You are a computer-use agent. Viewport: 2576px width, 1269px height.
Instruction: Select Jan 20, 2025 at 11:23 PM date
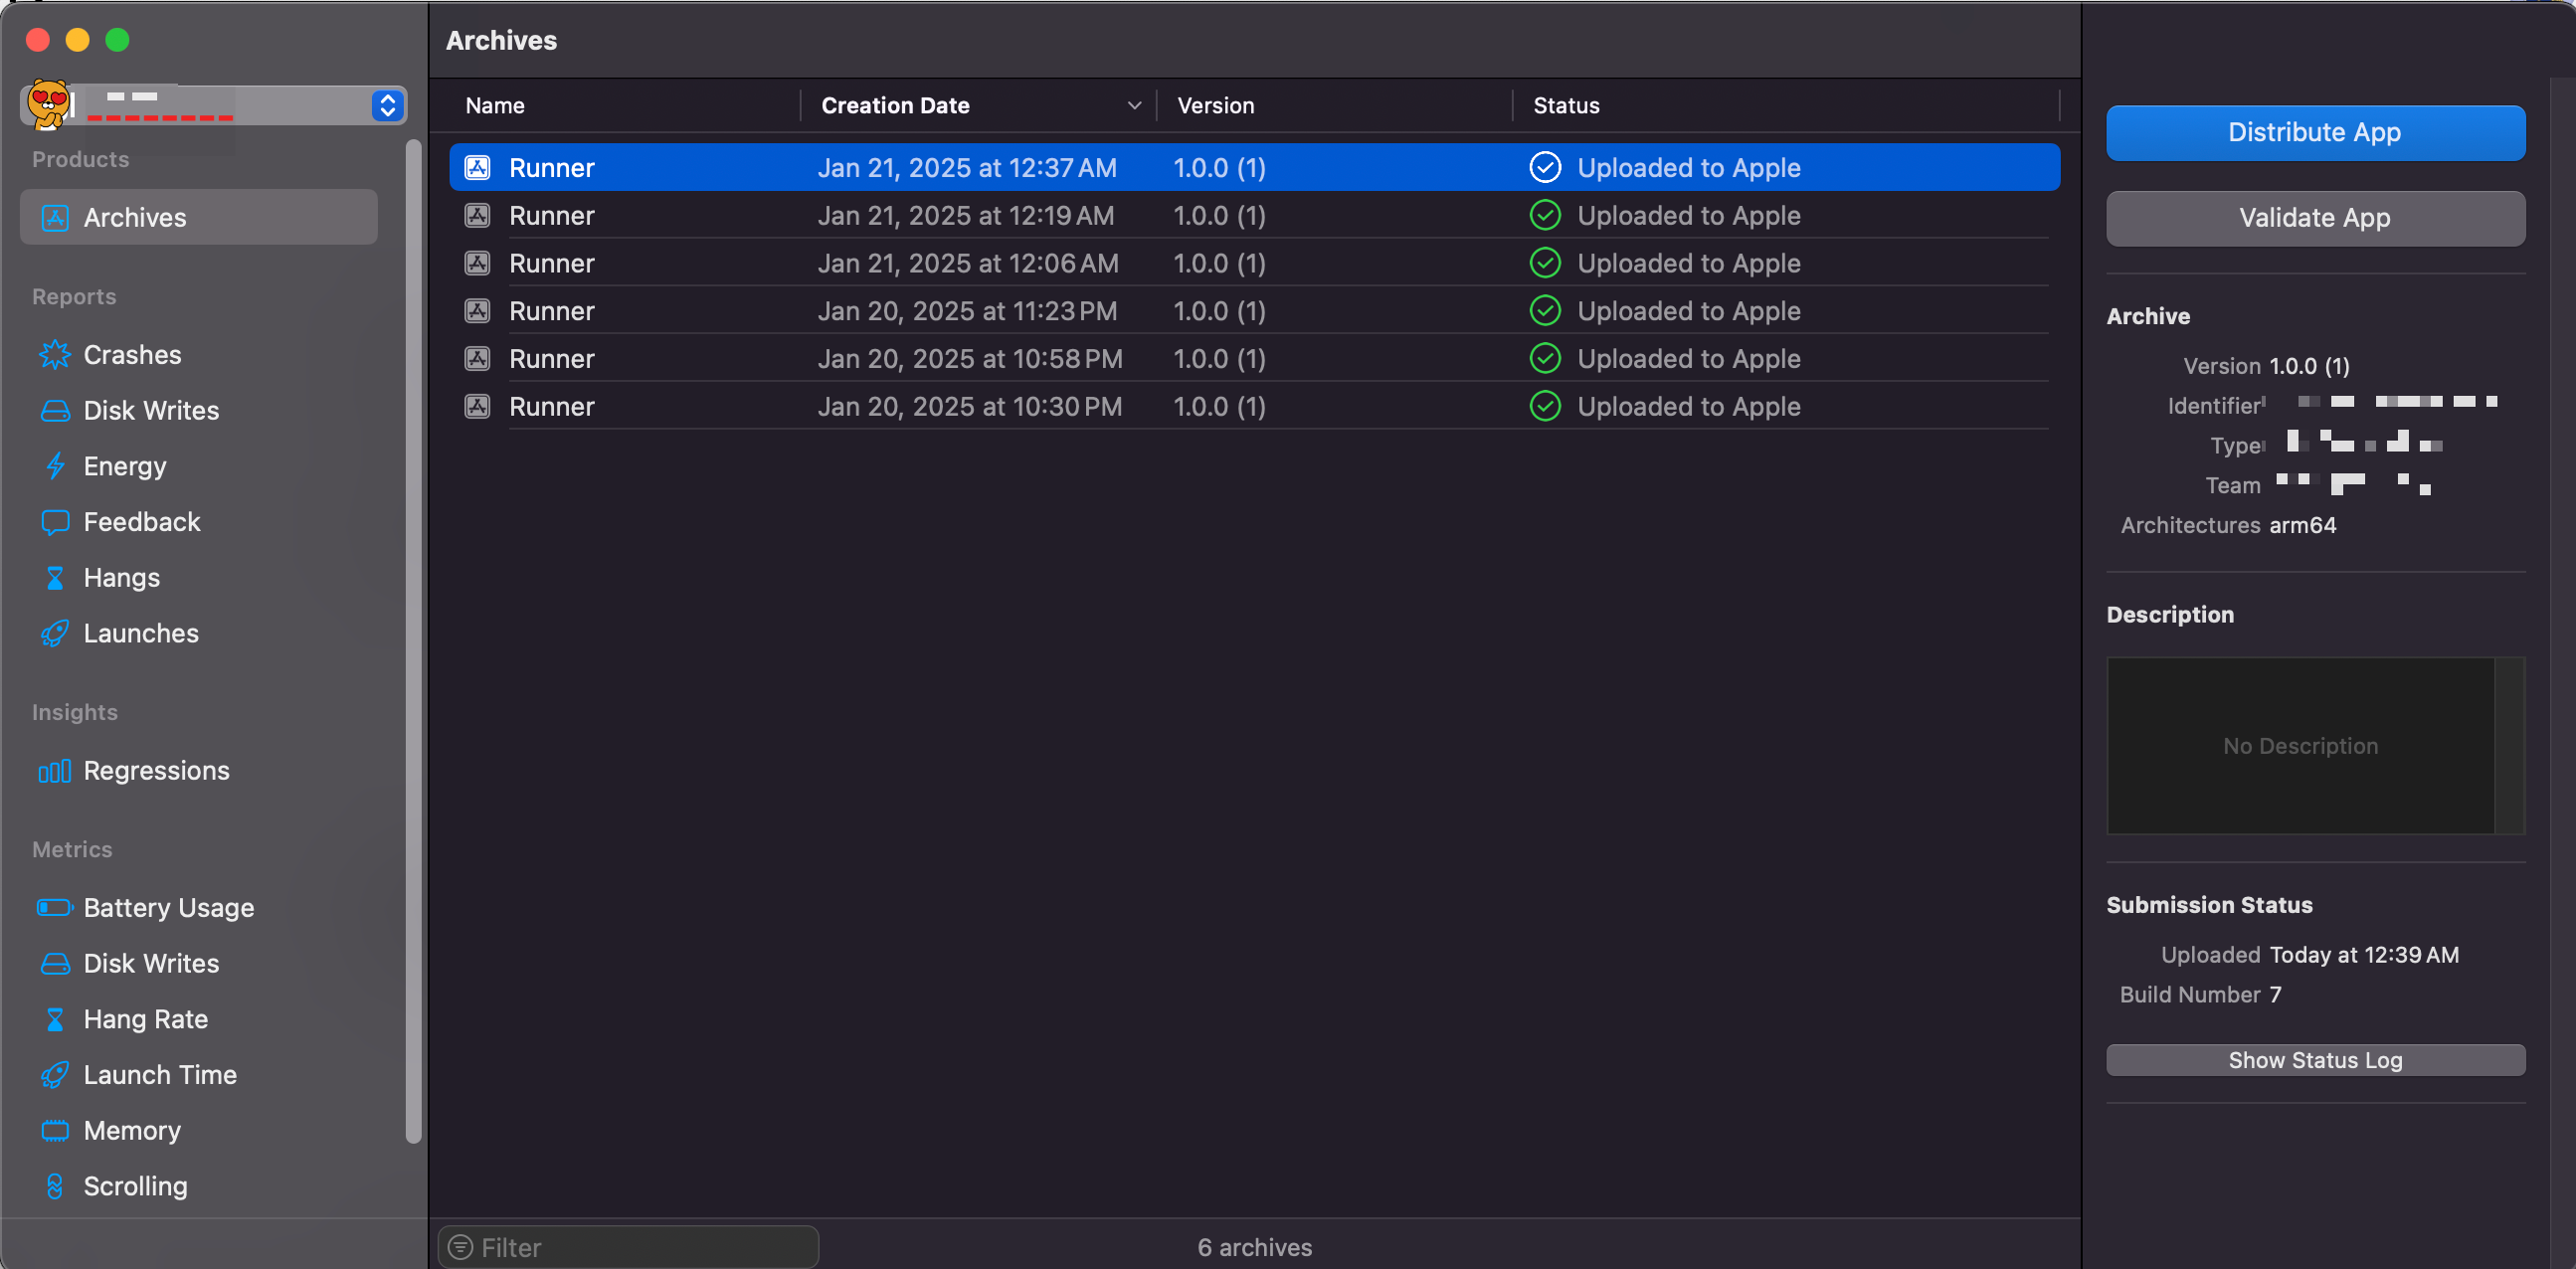pos(967,311)
